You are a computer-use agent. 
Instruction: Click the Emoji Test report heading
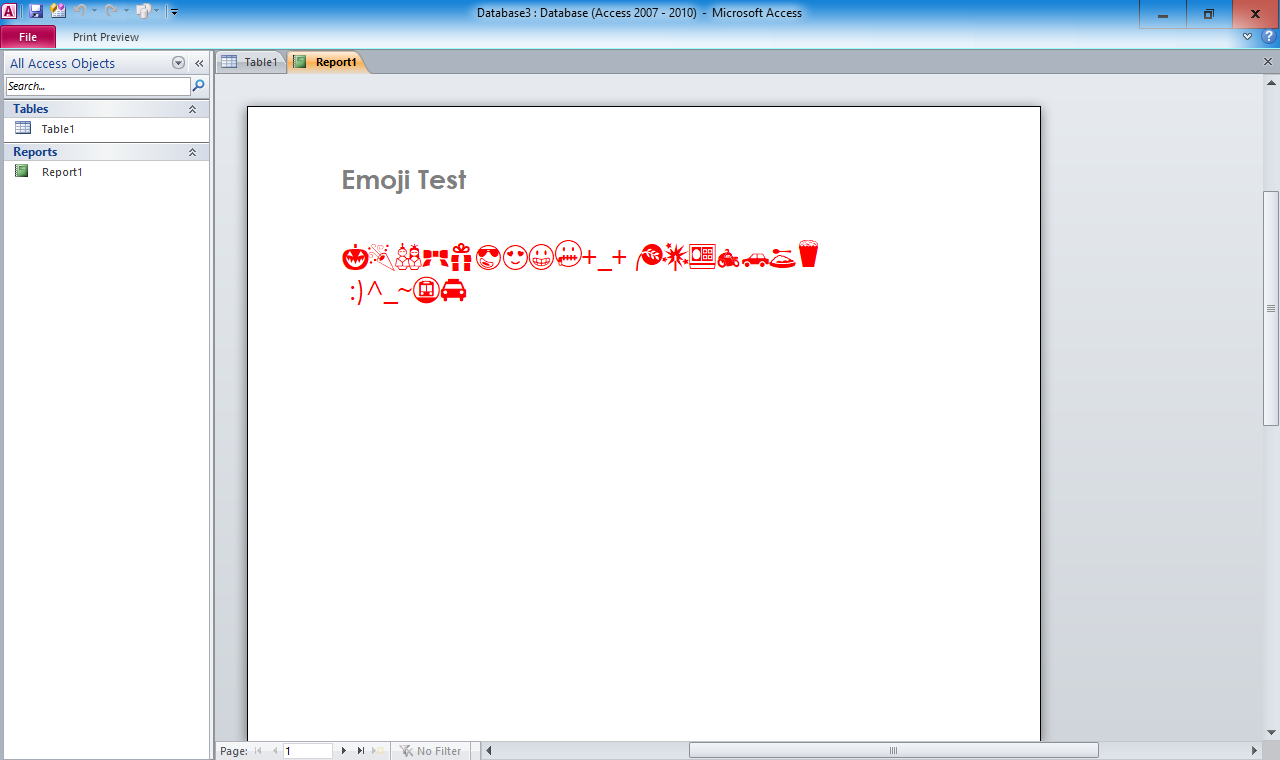[x=404, y=180]
